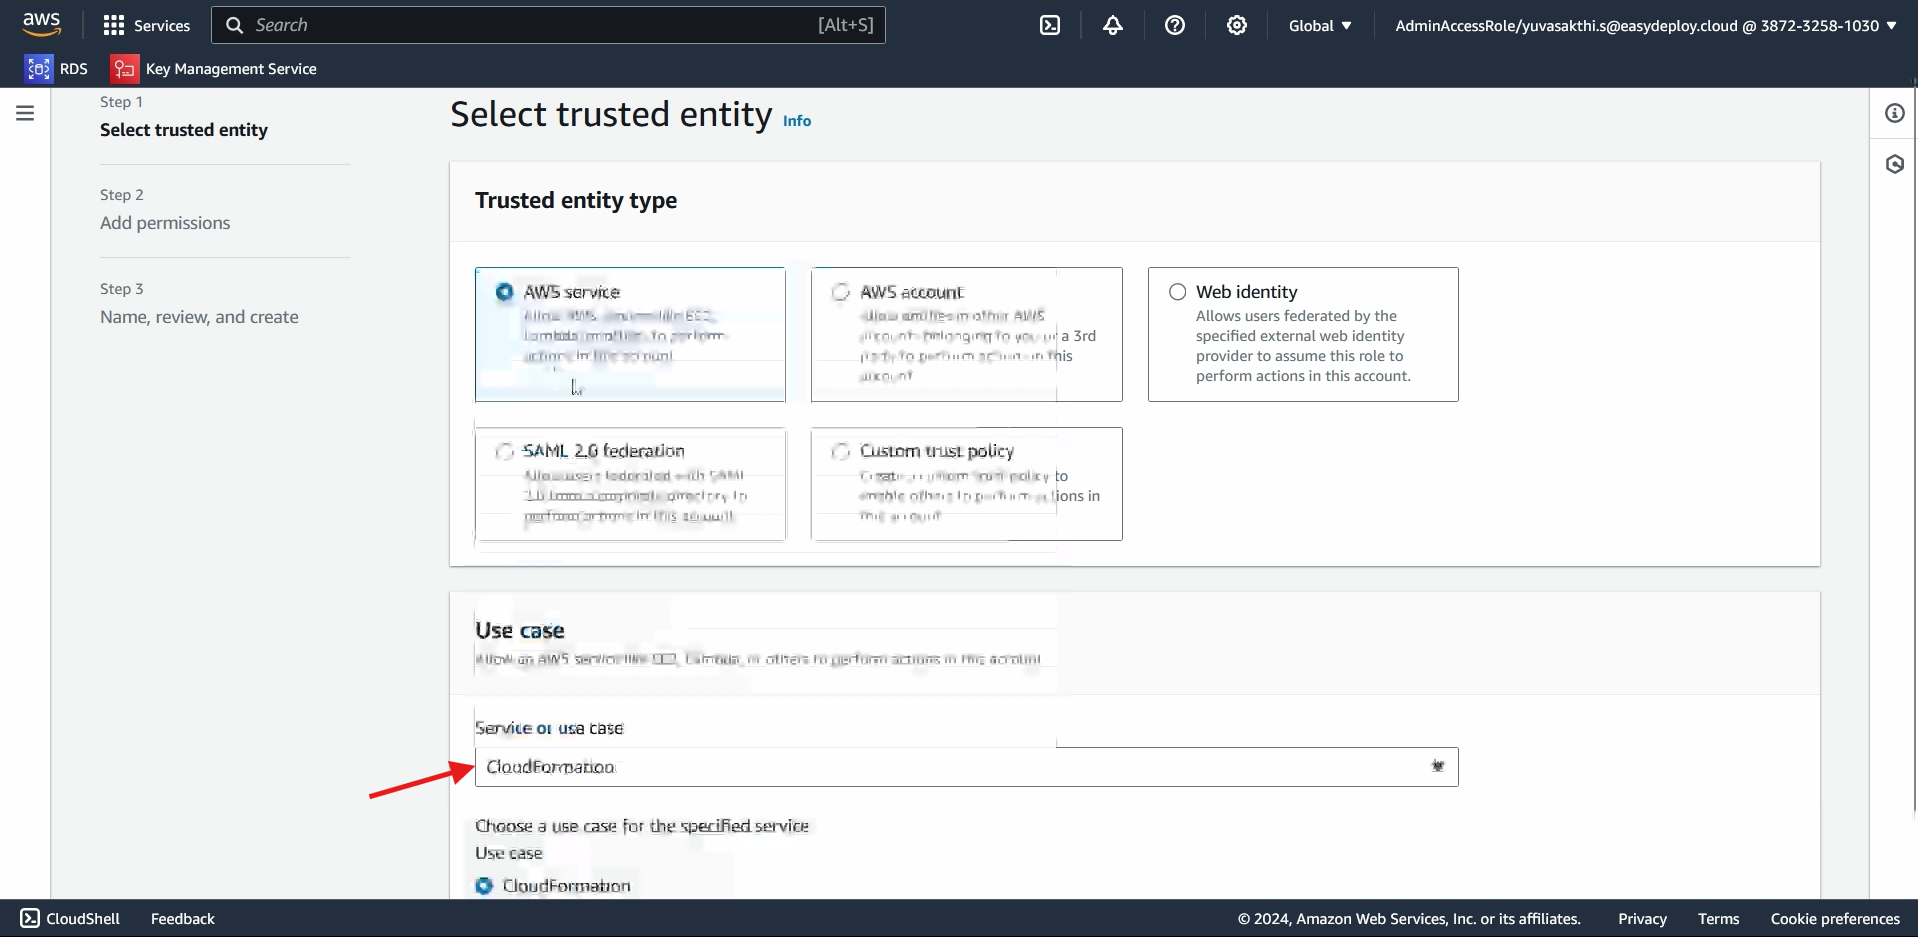Click the page vertical scrollbar
Image resolution: width=1918 pixels, height=937 pixels.
pyautogui.click(x=1914, y=450)
